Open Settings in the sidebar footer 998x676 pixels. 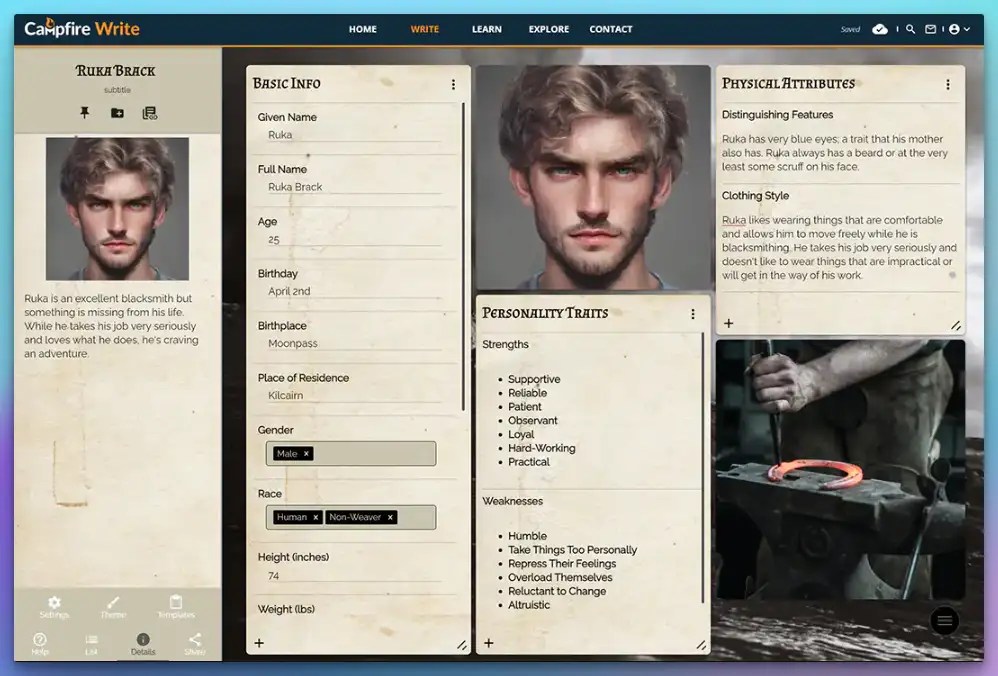pyautogui.click(x=55, y=607)
